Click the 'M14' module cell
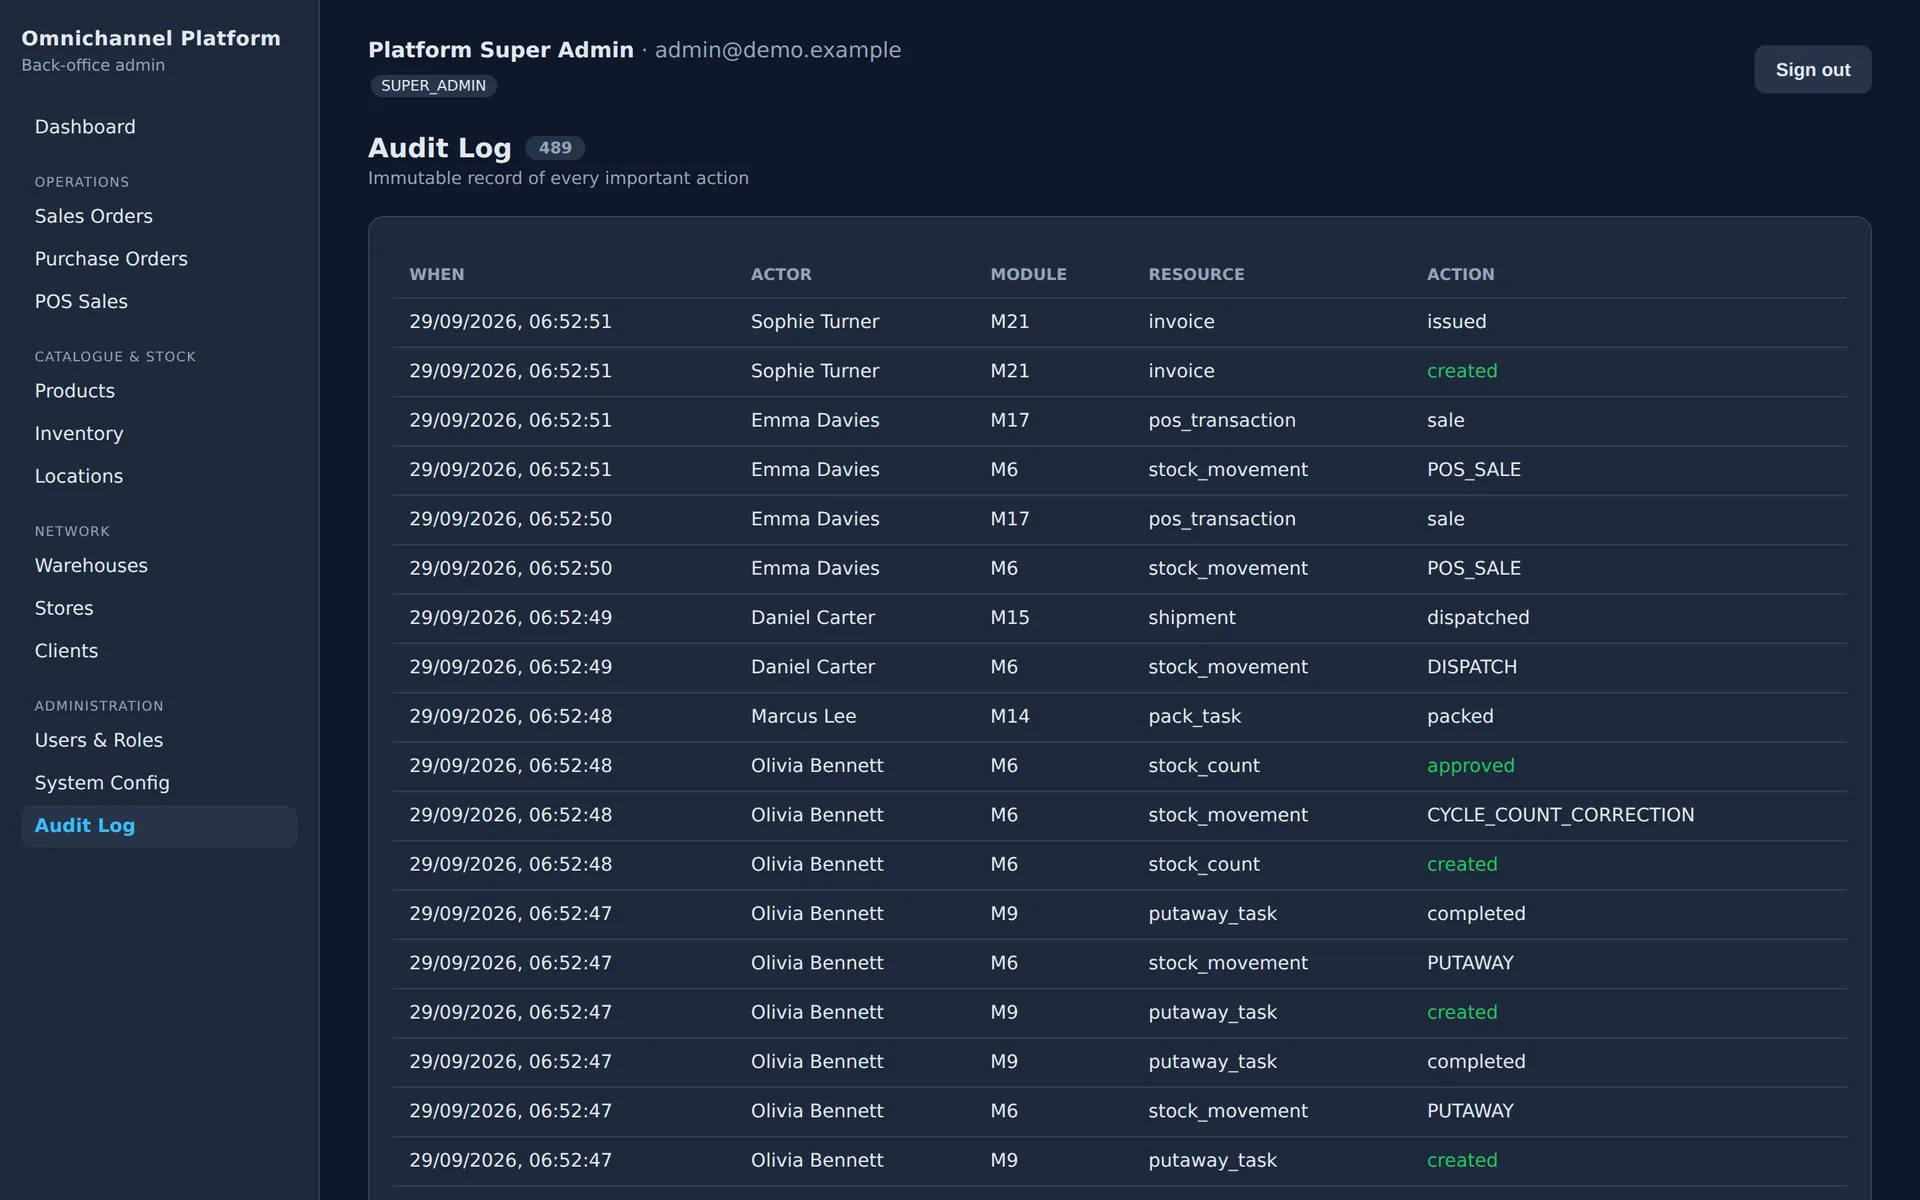This screenshot has height=1200, width=1920. (x=1009, y=716)
